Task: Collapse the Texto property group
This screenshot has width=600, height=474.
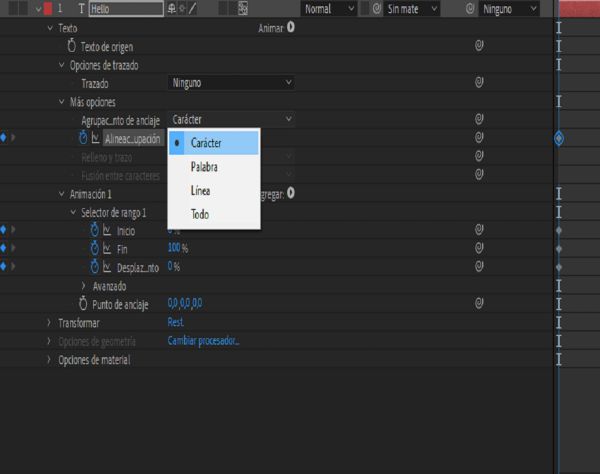Action: coord(50,28)
